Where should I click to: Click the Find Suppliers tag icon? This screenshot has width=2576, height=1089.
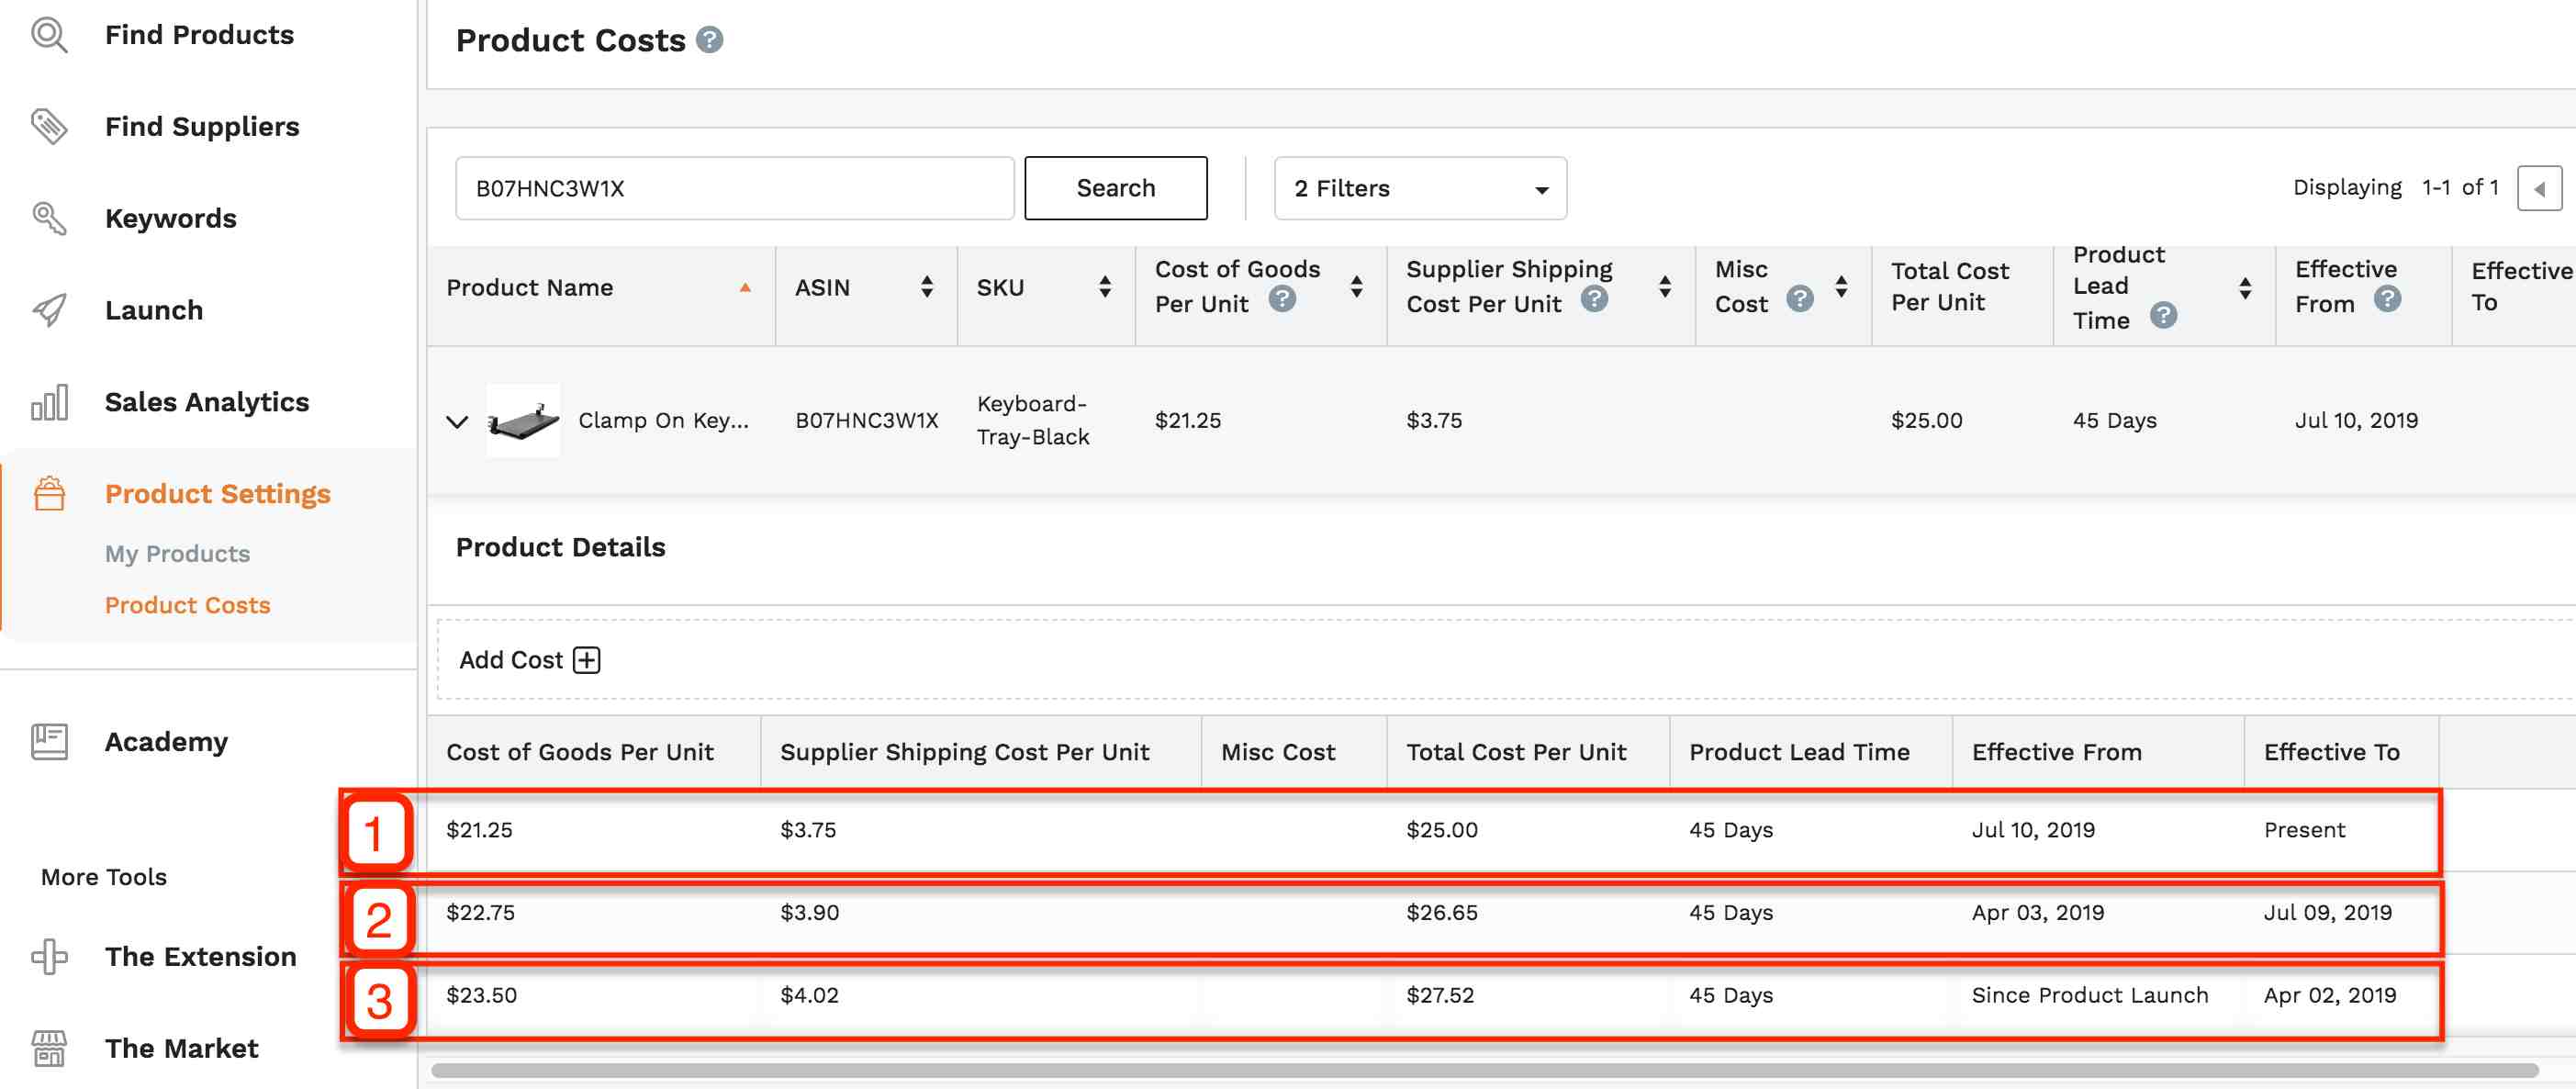(x=49, y=127)
